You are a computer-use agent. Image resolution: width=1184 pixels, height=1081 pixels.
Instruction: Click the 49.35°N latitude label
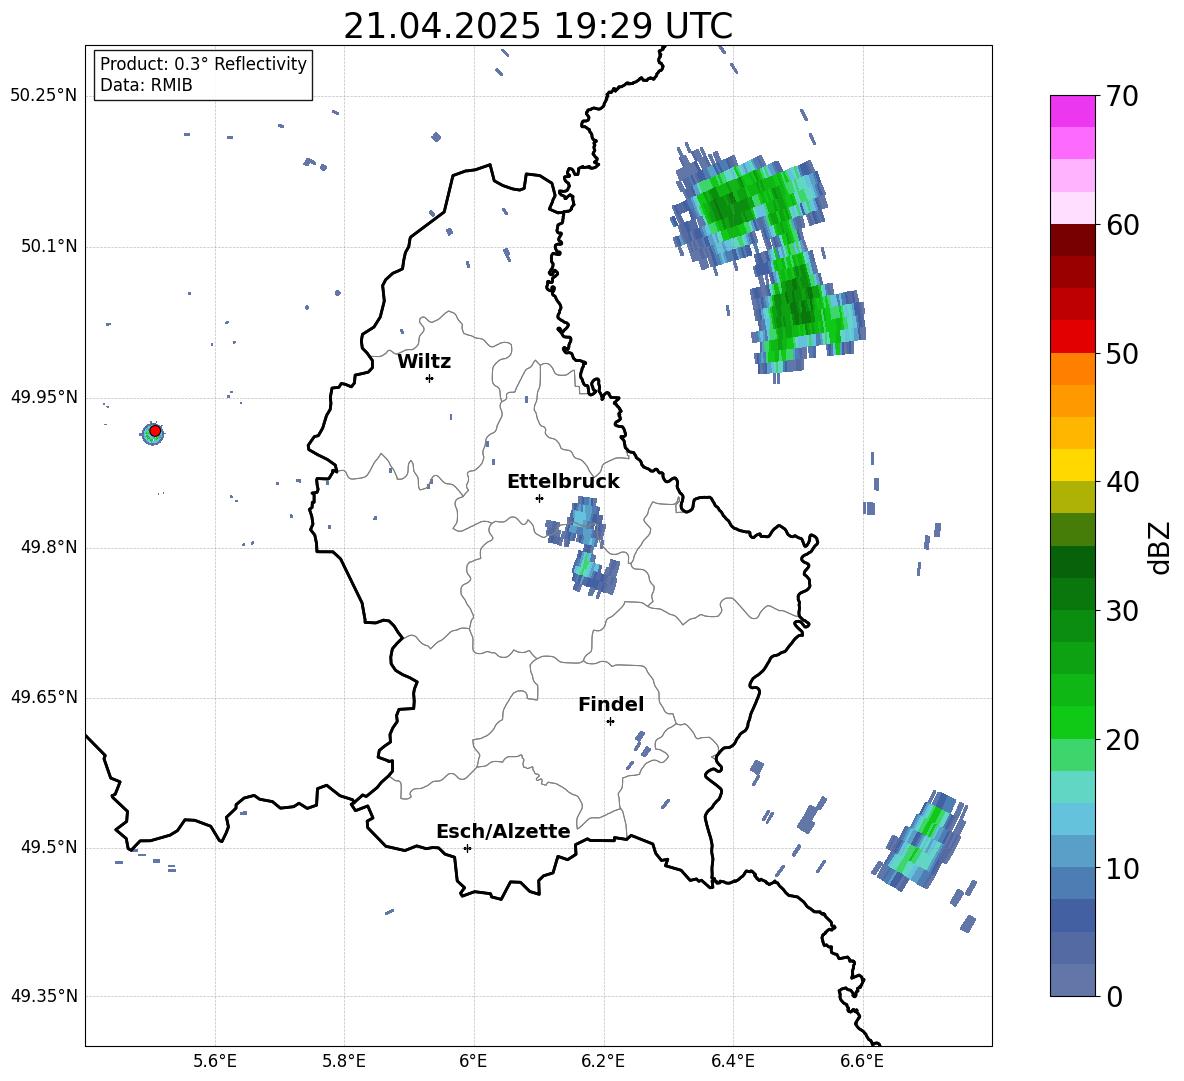click(44, 996)
